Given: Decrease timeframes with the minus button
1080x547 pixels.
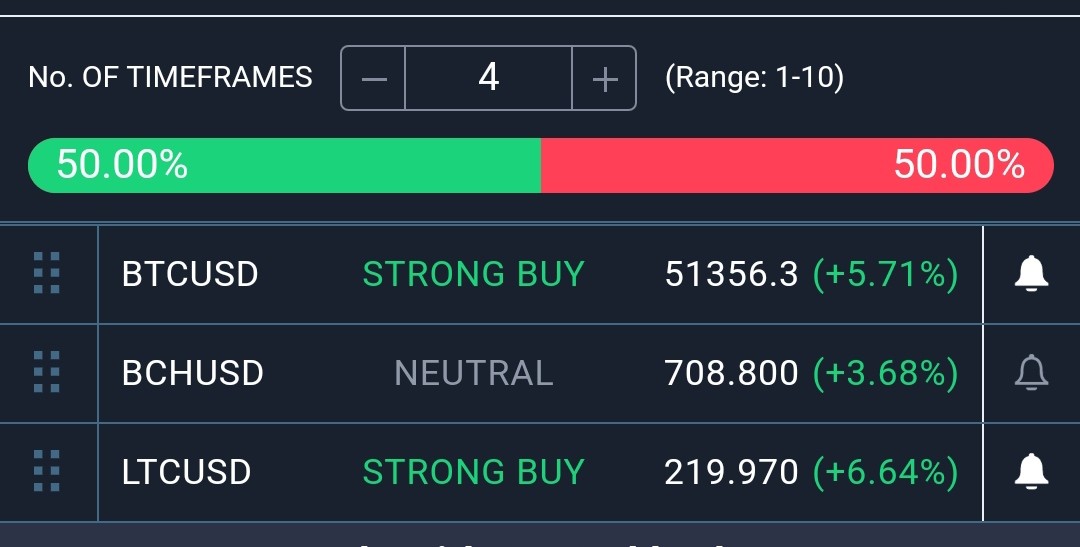Looking at the screenshot, I should (x=373, y=78).
